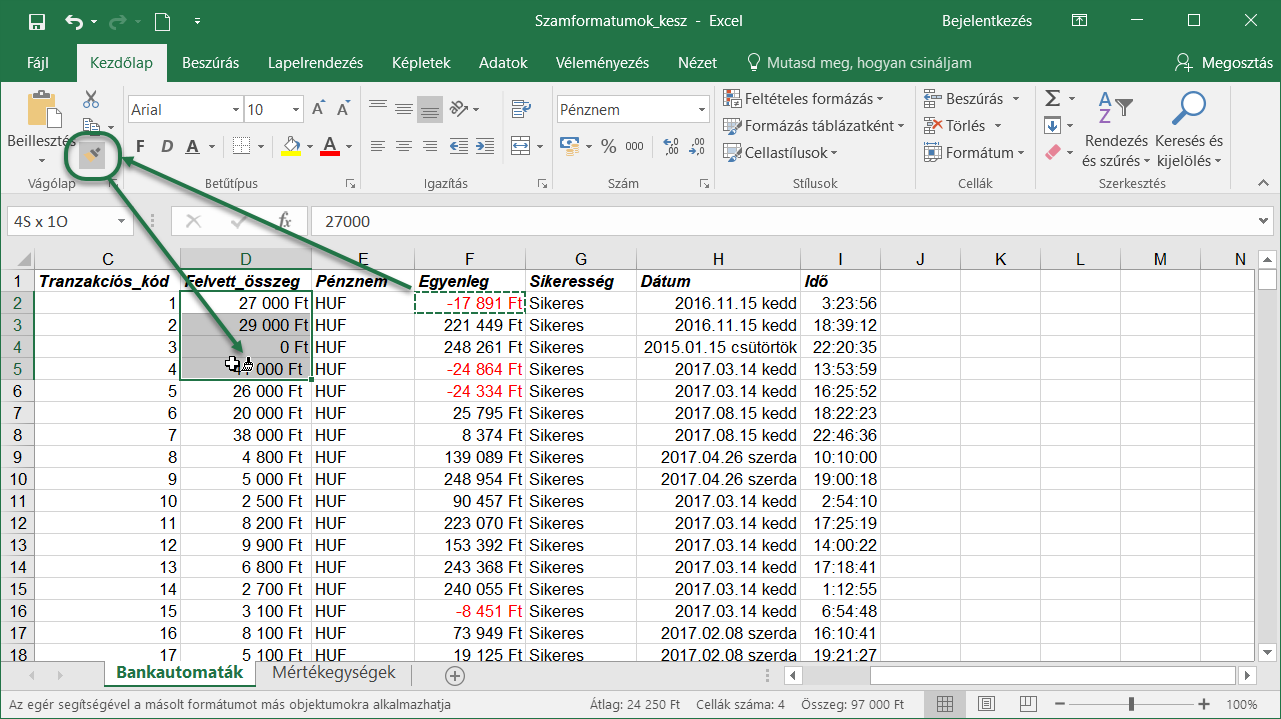The image size is (1281, 719).
Task: Click the Save icon in title bar
Action: coord(36,21)
